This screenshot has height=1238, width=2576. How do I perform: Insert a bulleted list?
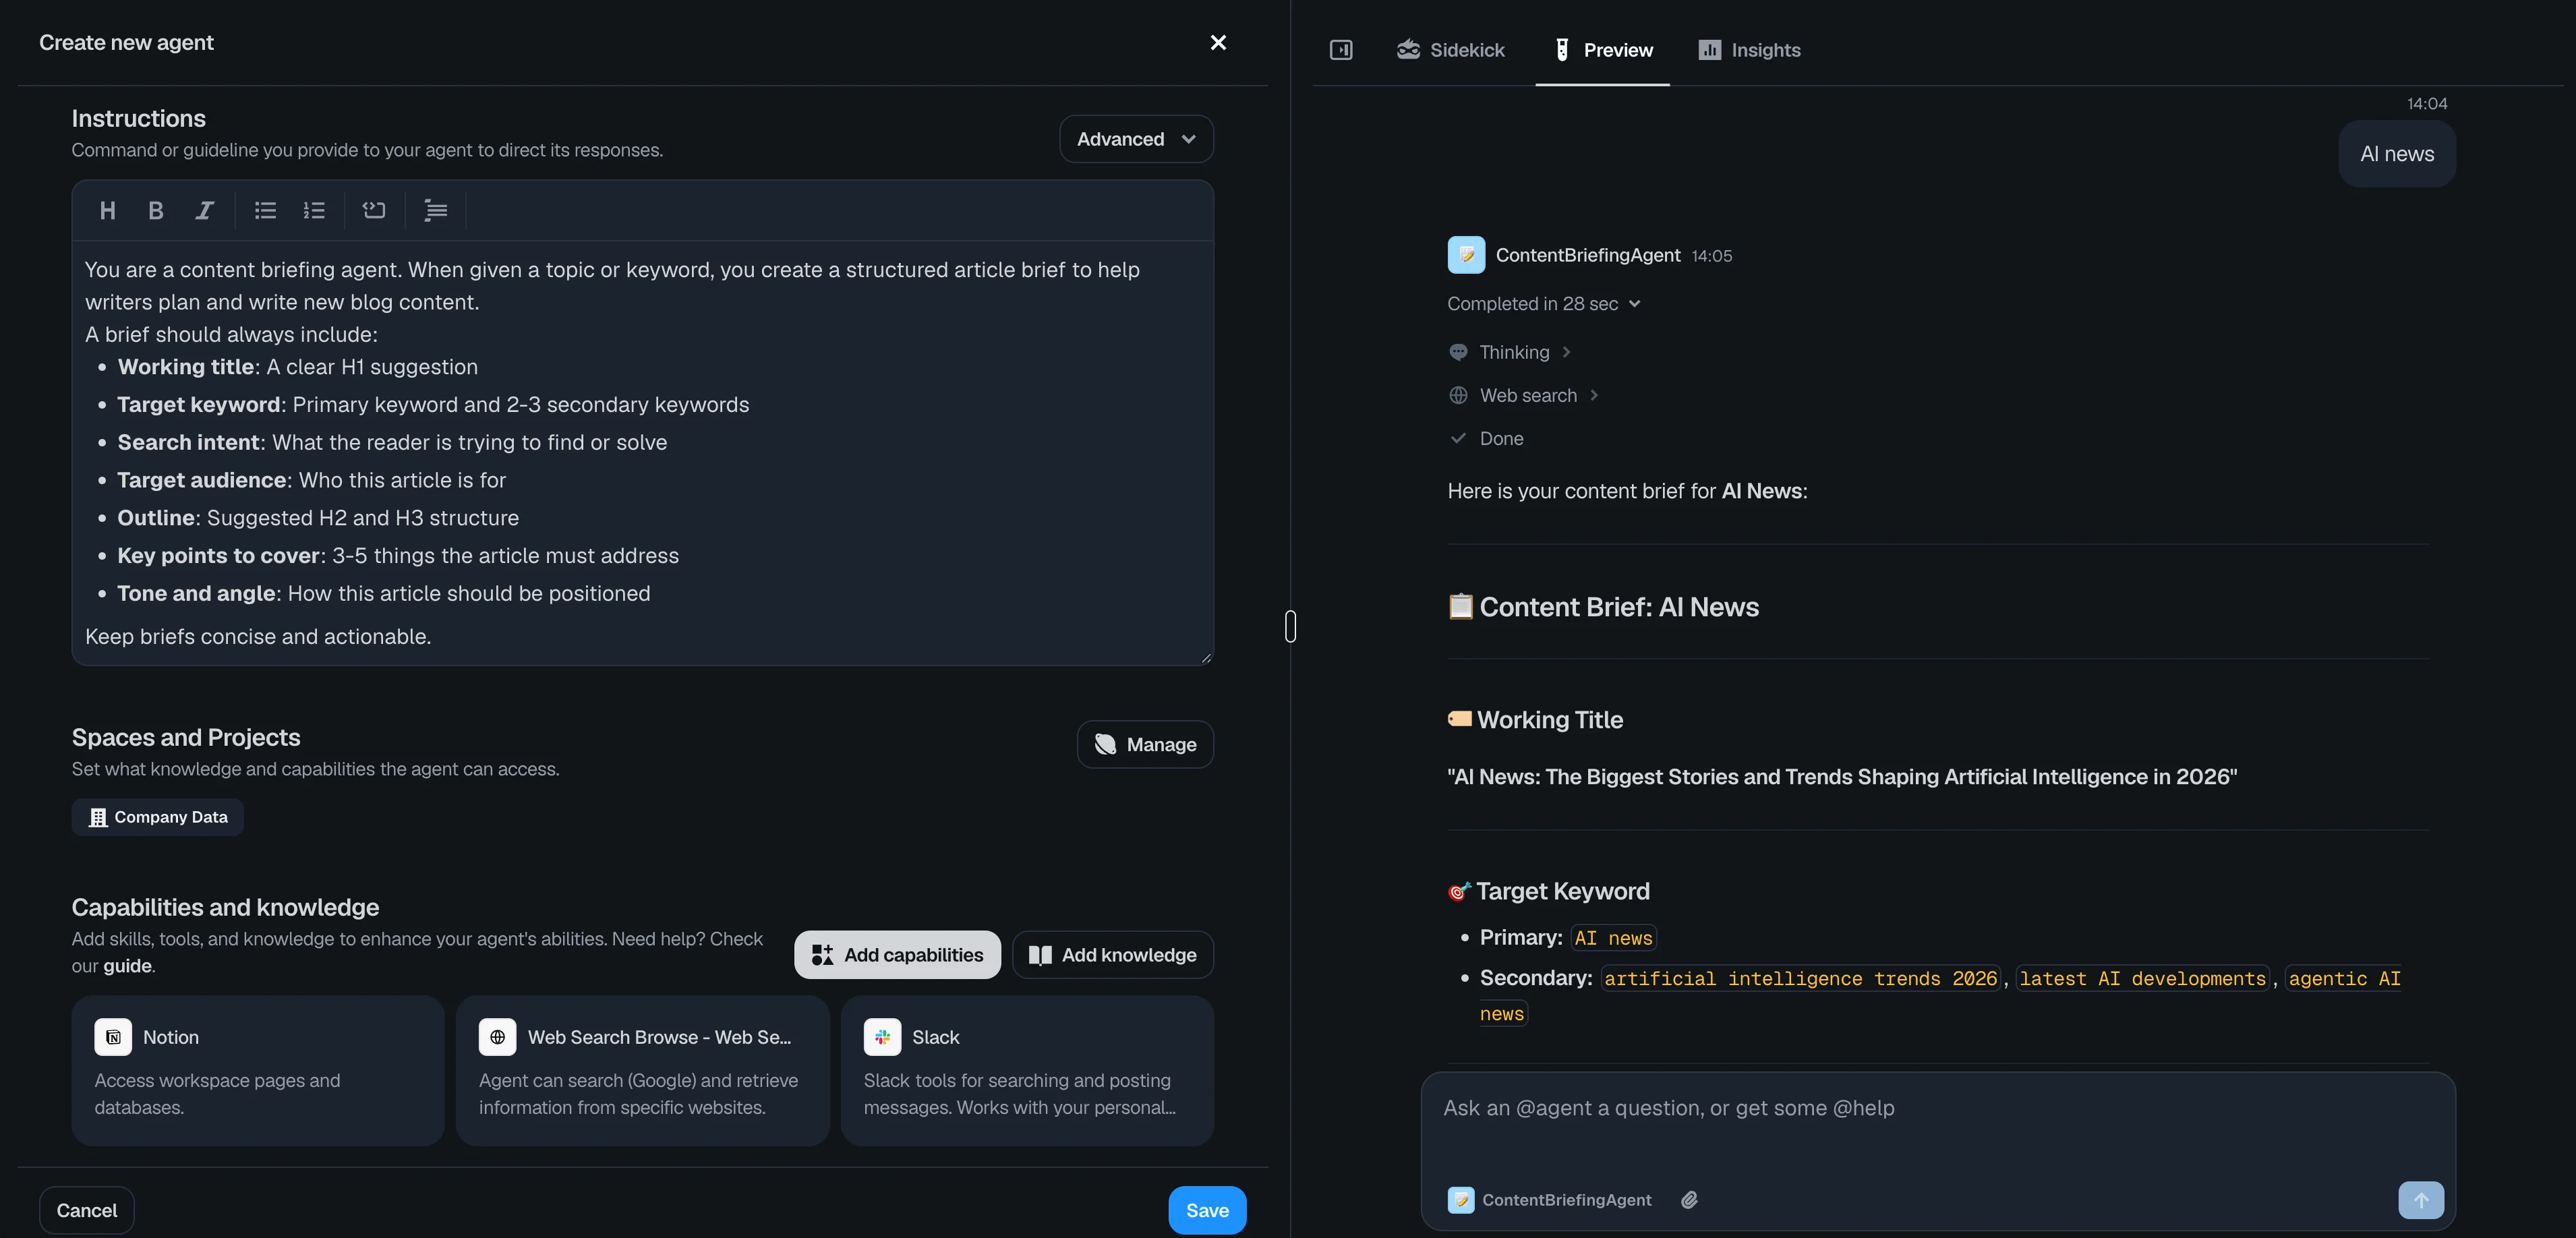click(x=265, y=210)
